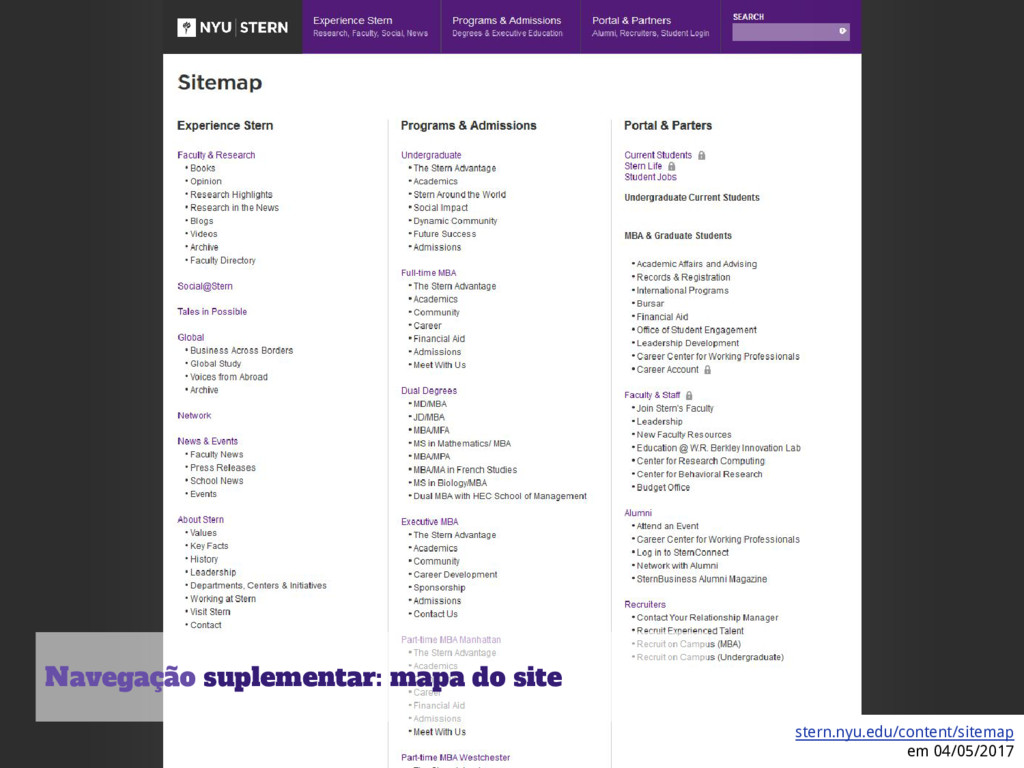1024x768 pixels.
Task: Open Research Highlights link
Action: [231, 195]
